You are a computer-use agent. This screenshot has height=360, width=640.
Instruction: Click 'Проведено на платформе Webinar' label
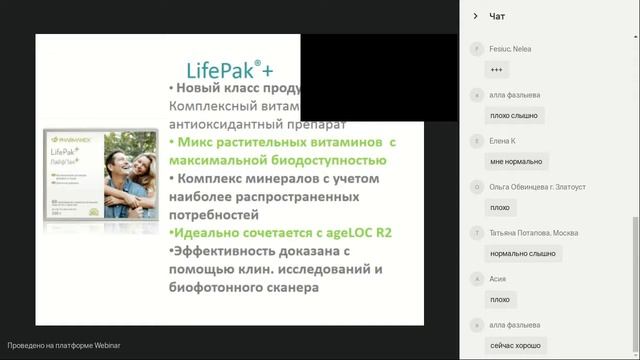click(64, 345)
